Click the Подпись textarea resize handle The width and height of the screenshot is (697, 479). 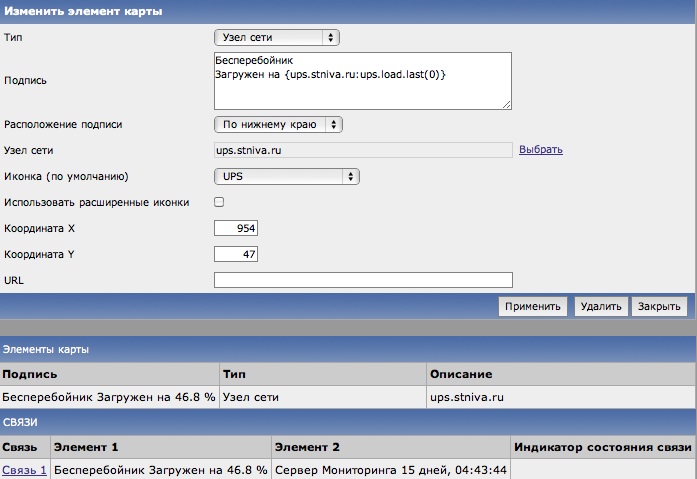click(507, 103)
